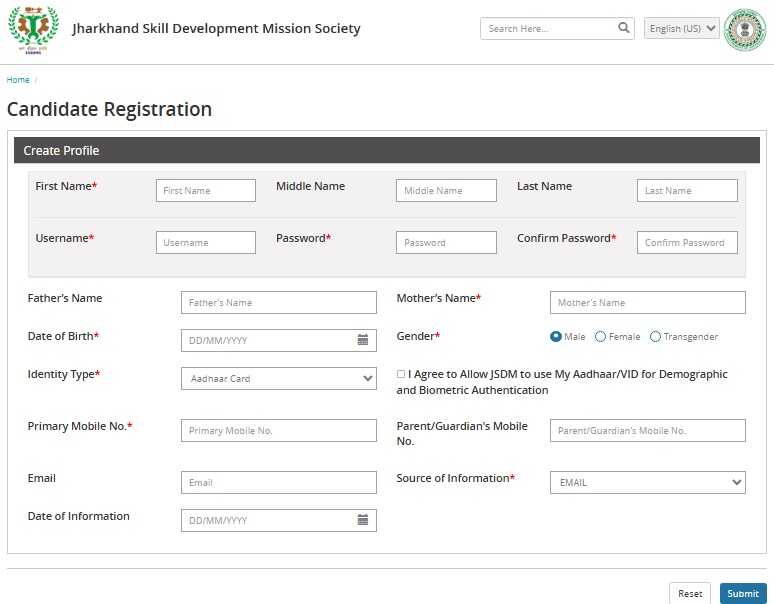Click the Identity Type label text
Viewport: 774px width, 604px height.
coord(63,374)
